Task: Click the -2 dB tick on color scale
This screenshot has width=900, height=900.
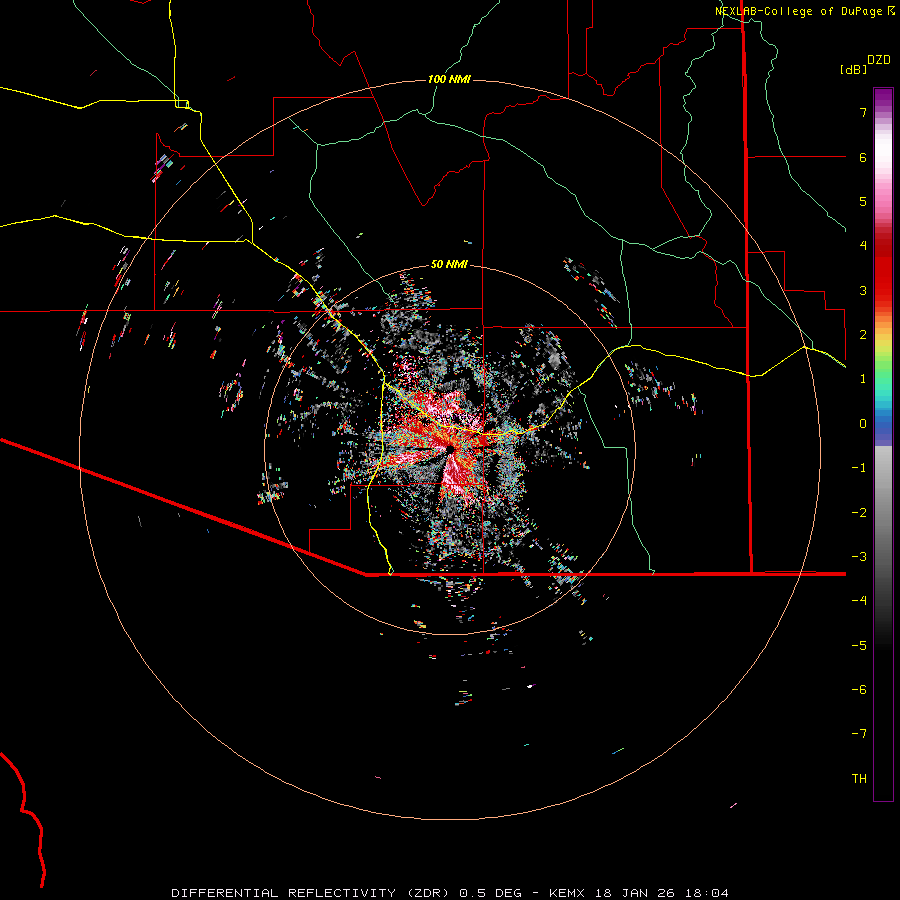Action: click(x=859, y=513)
